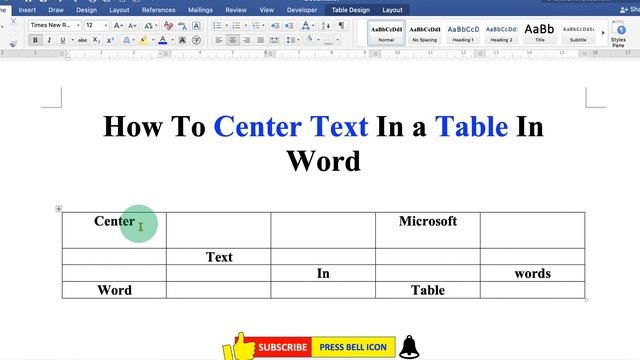The width and height of the screenshot is (640, 360).
Task: Toggle strikethrough formatting
Action: coord(82,40)
